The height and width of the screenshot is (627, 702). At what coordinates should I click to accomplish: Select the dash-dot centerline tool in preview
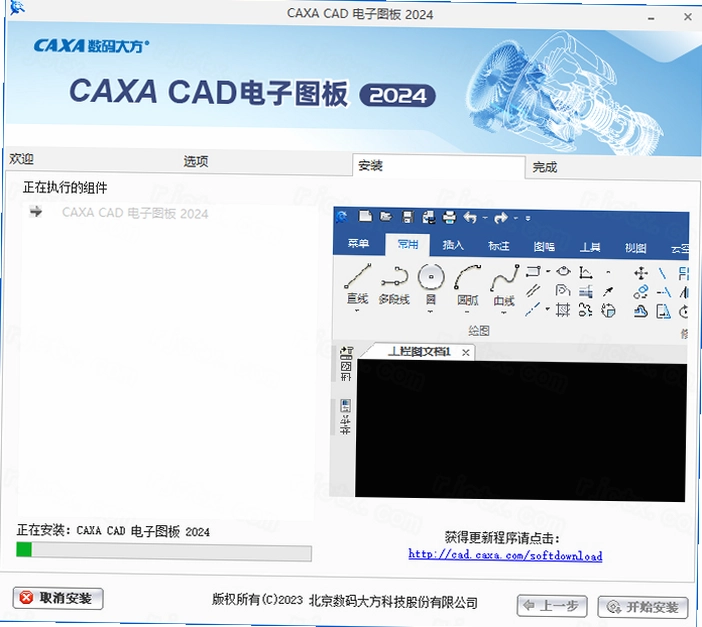[x=532, y=309]
